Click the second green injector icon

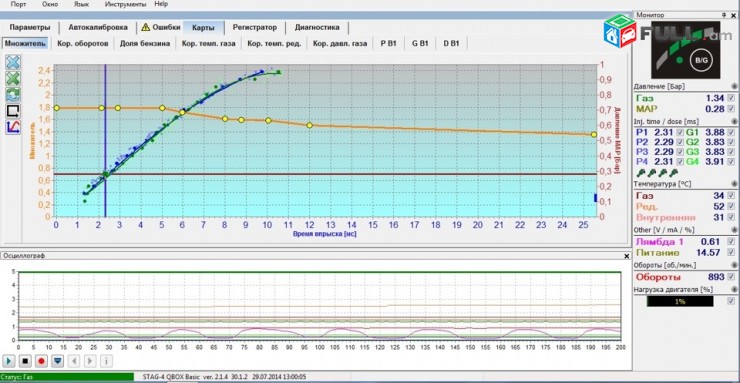(x=652, y=174)
